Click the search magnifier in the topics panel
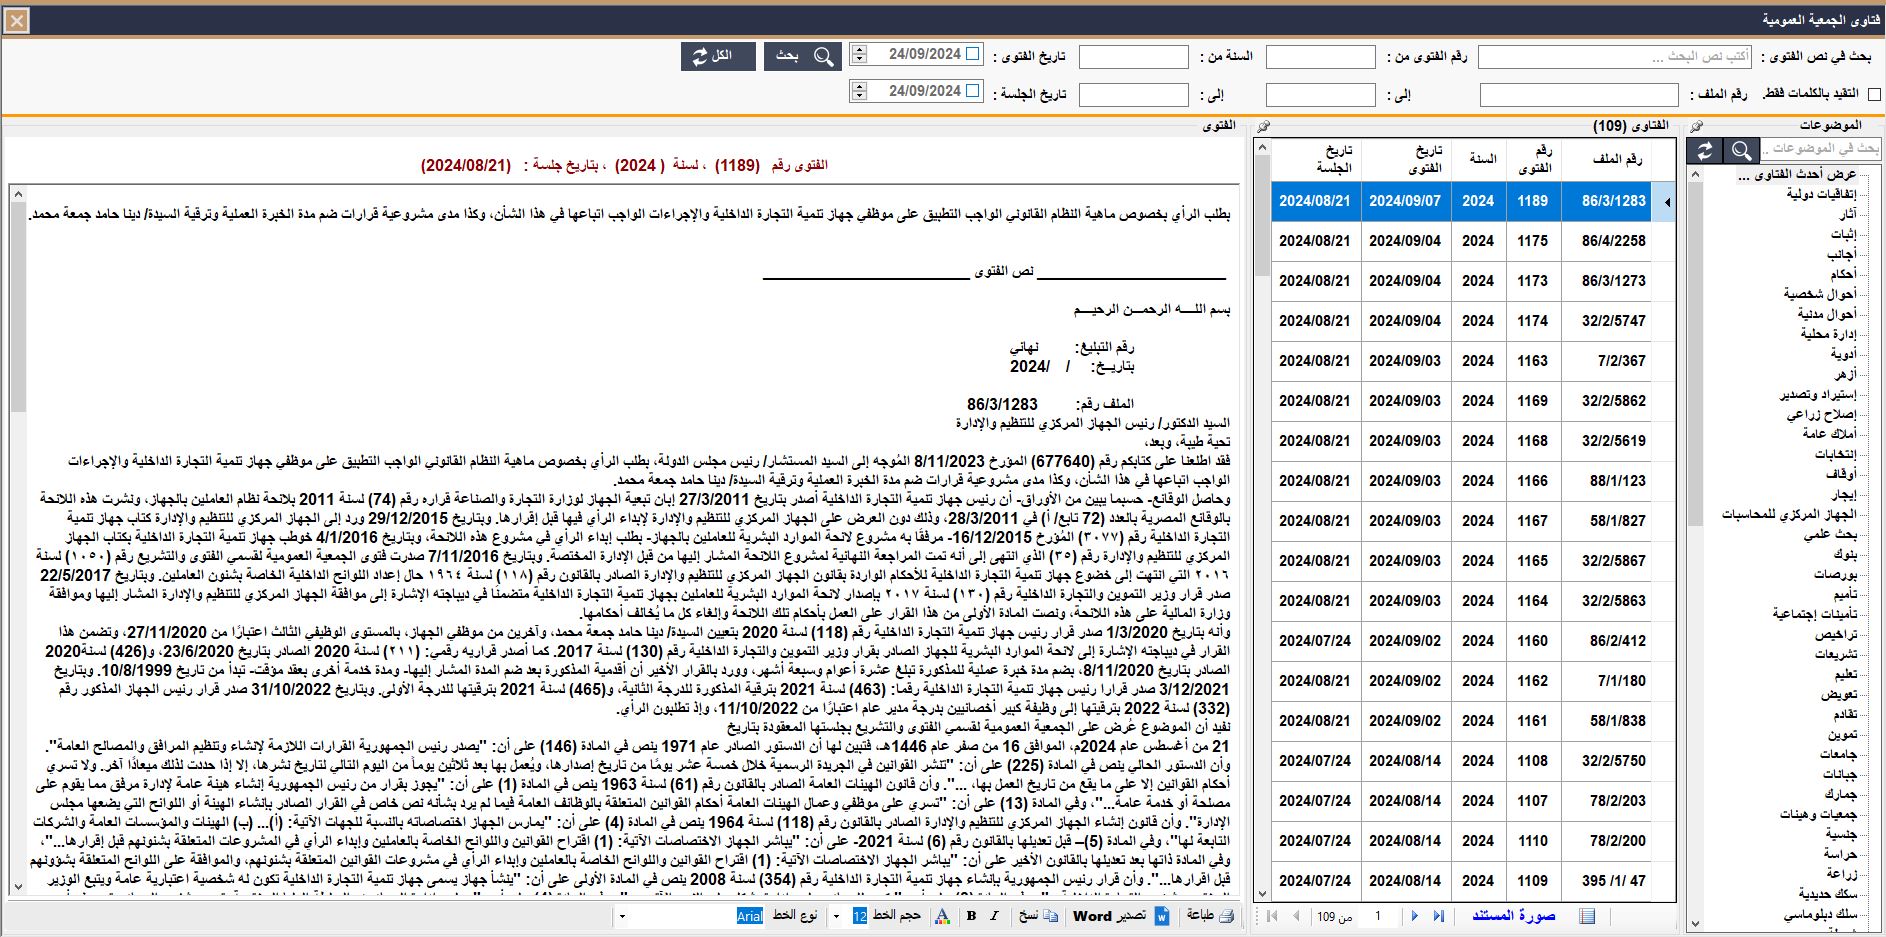 (x=1741, y=150)
